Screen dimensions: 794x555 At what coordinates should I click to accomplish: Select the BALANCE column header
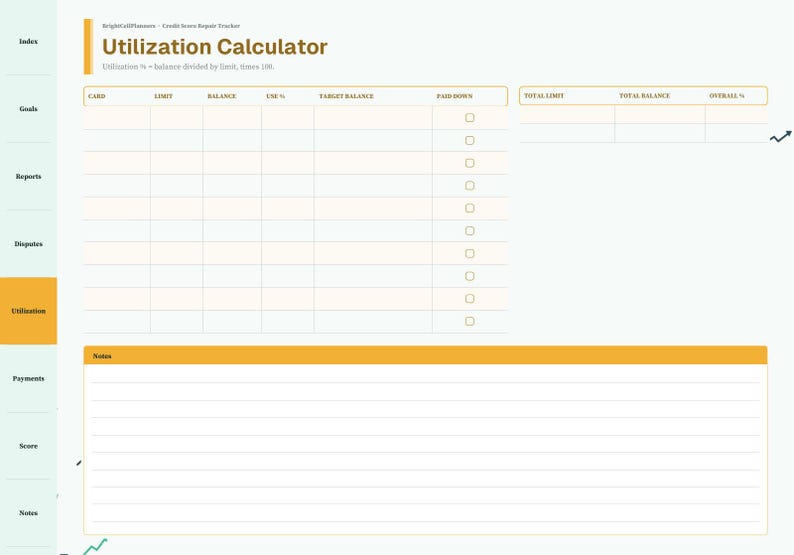(x=222, y=96)
